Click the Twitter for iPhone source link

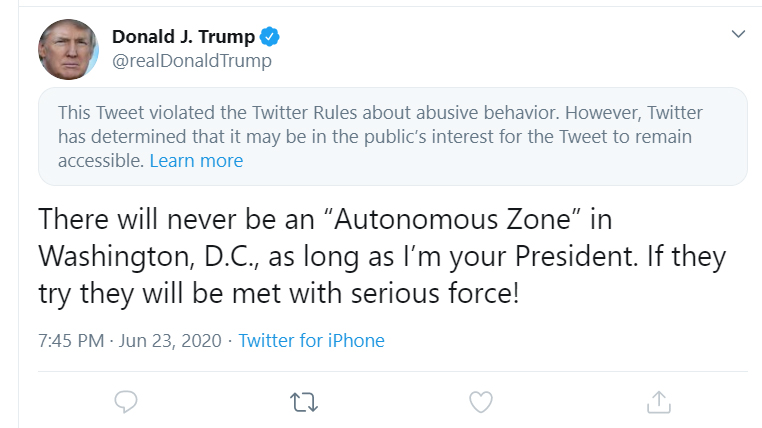pos(311,340)
